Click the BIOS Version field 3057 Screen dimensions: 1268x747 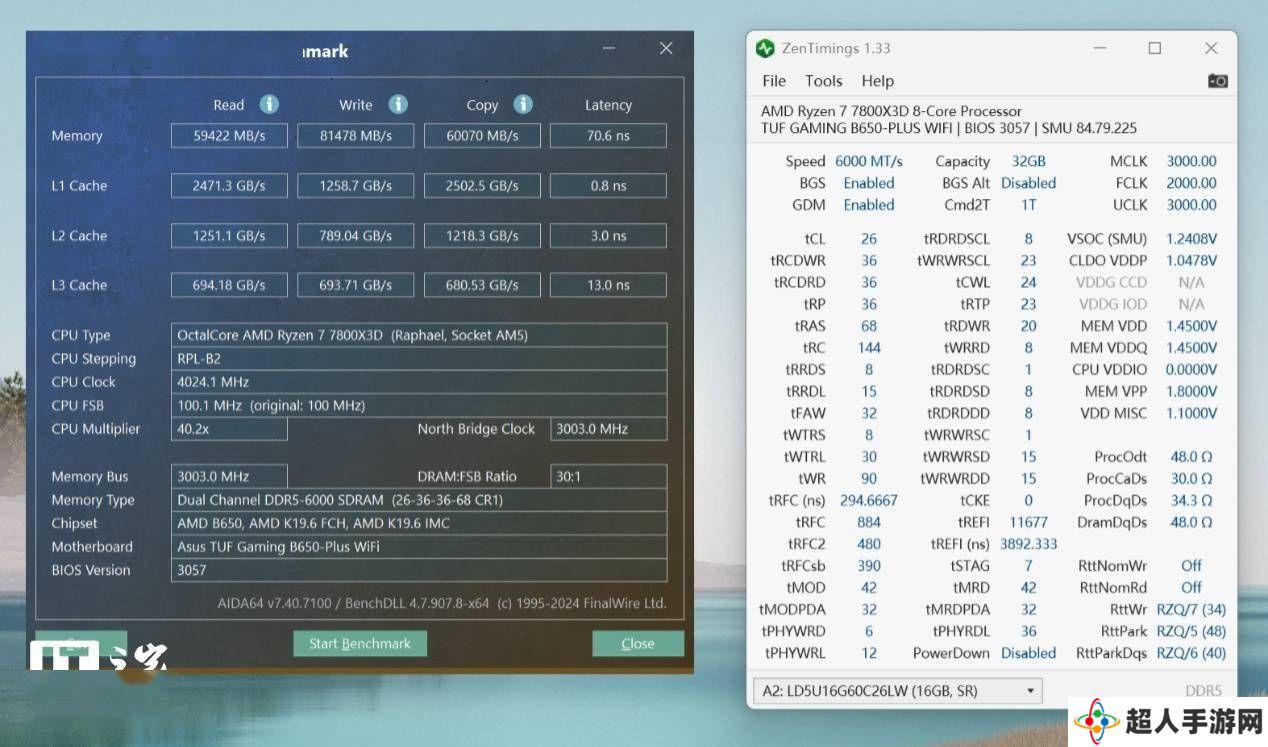[x=419, y=570]
